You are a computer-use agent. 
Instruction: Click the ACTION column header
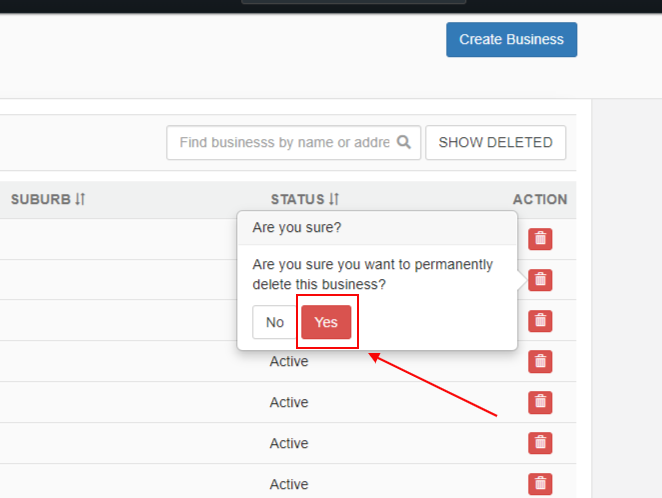pos(540,199)
